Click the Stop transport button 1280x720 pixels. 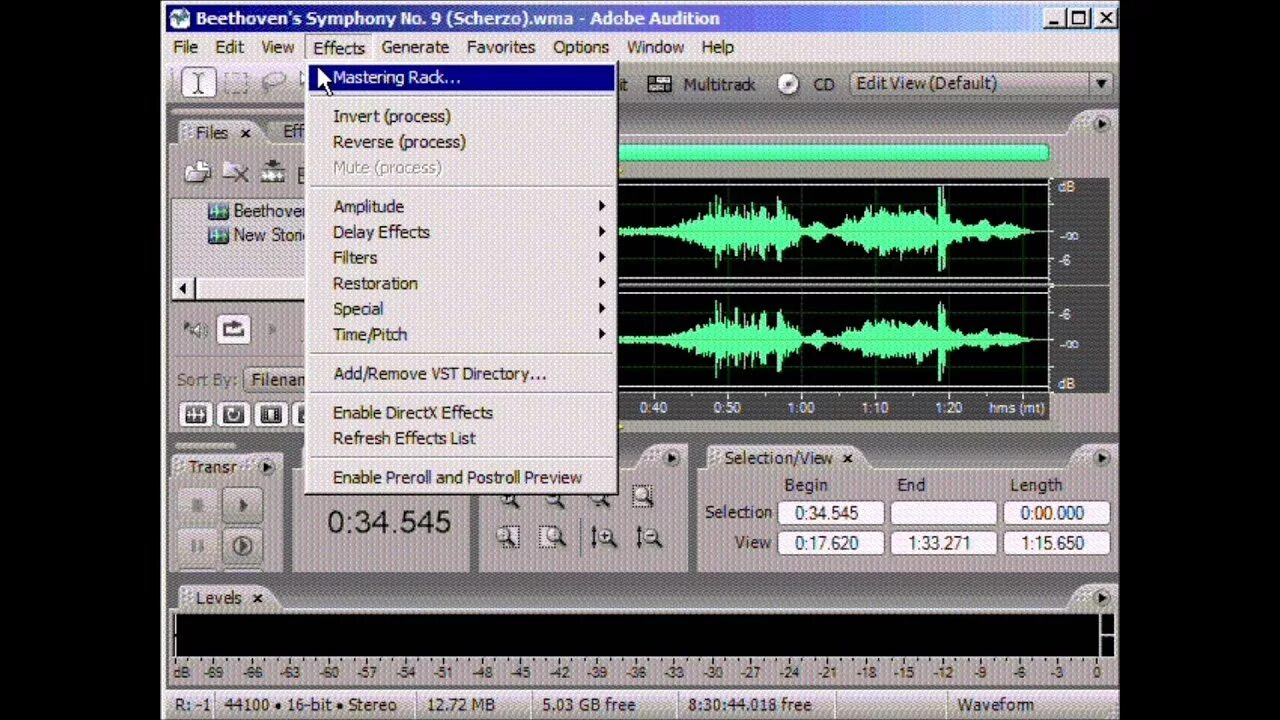pyautogui.click(x=197, y=506)
